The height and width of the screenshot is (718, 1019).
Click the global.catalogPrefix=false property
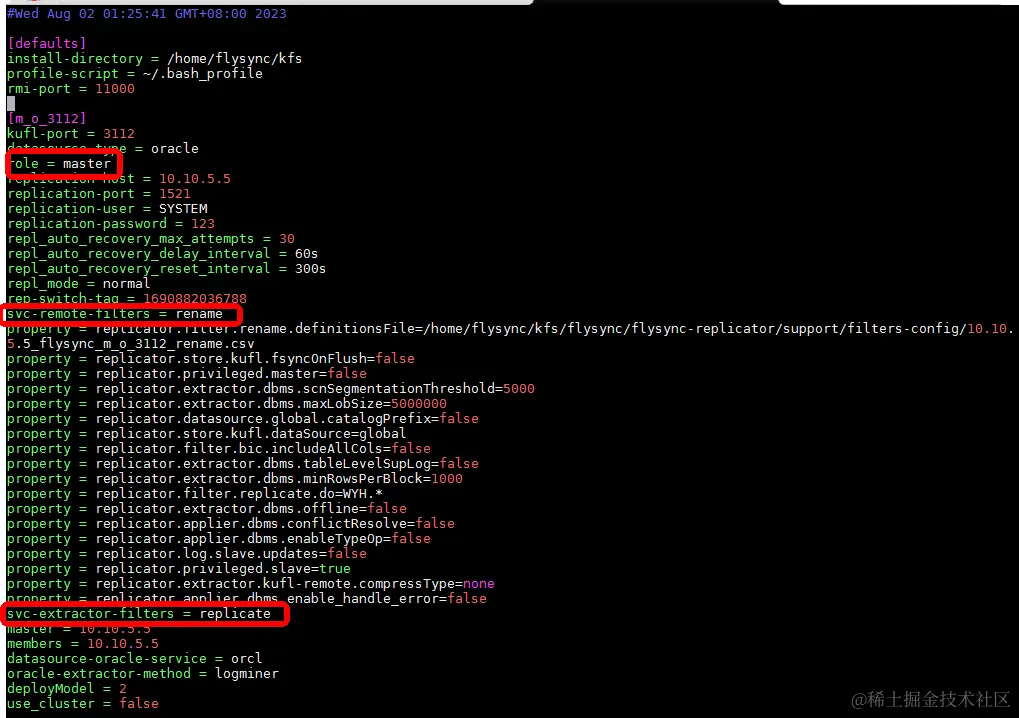(242, 418)
